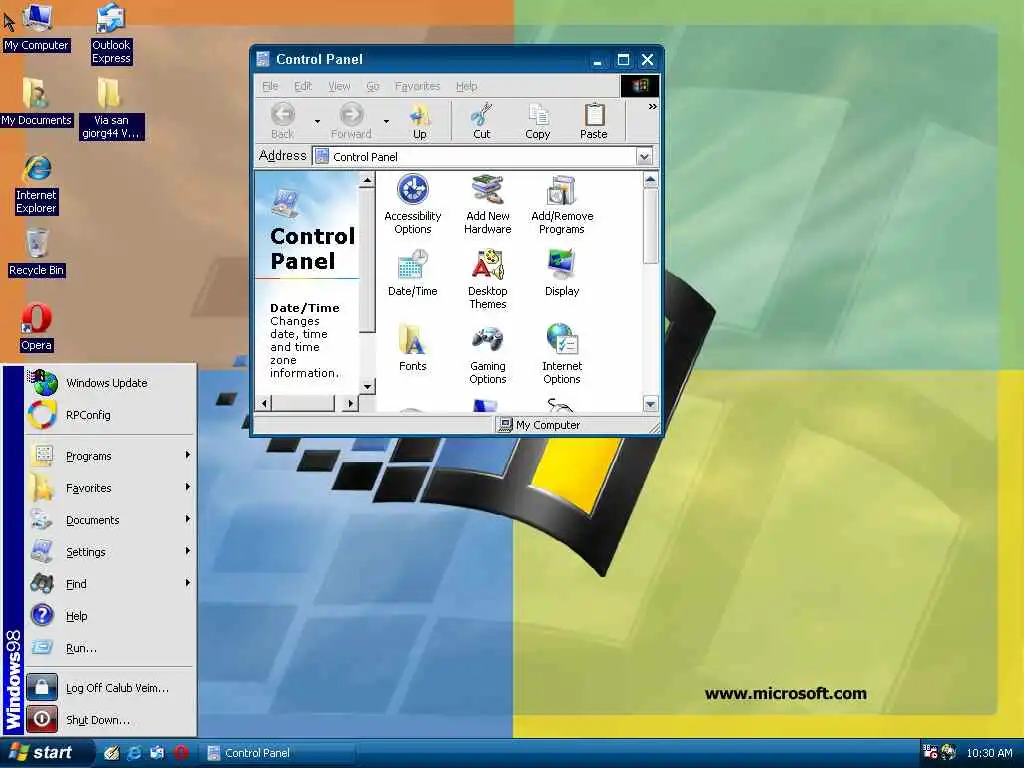This screenshot has height=768, width=1024.
Task: Select the Via san giorg44 folder
Action: click(x=111, y=109)
